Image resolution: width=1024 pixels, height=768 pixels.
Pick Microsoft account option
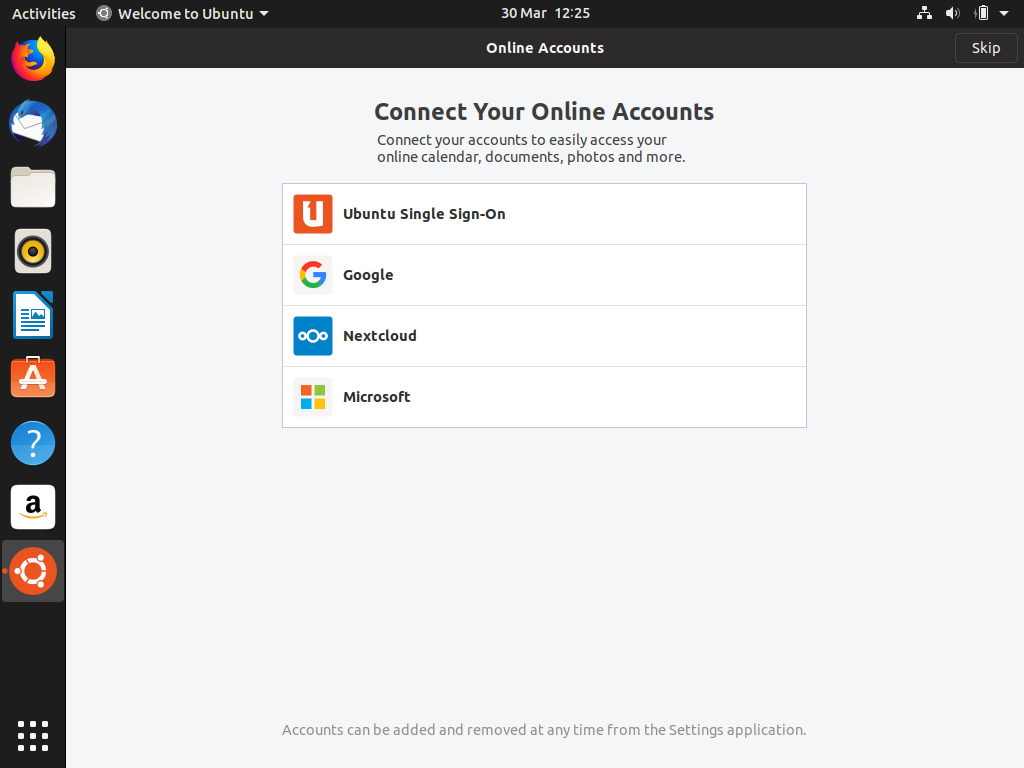(x=544, y=397)
